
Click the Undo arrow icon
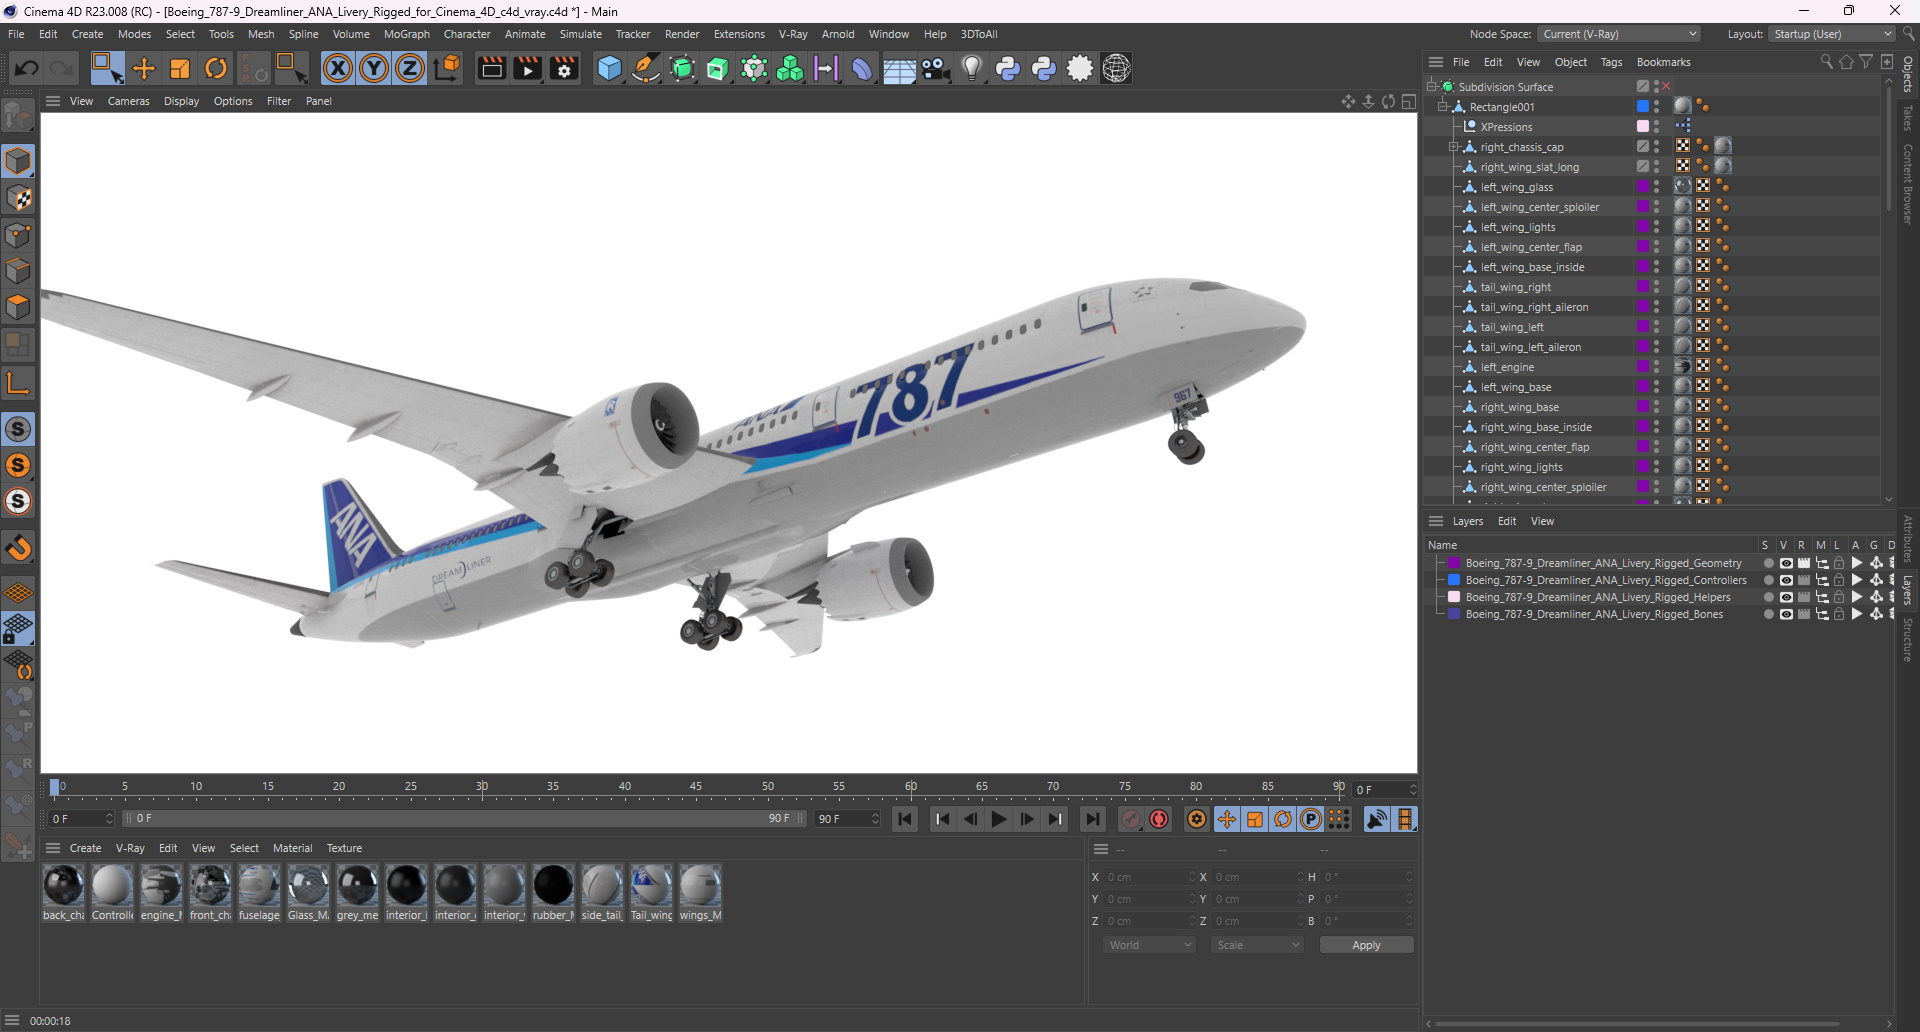click(x=27, y=68)
